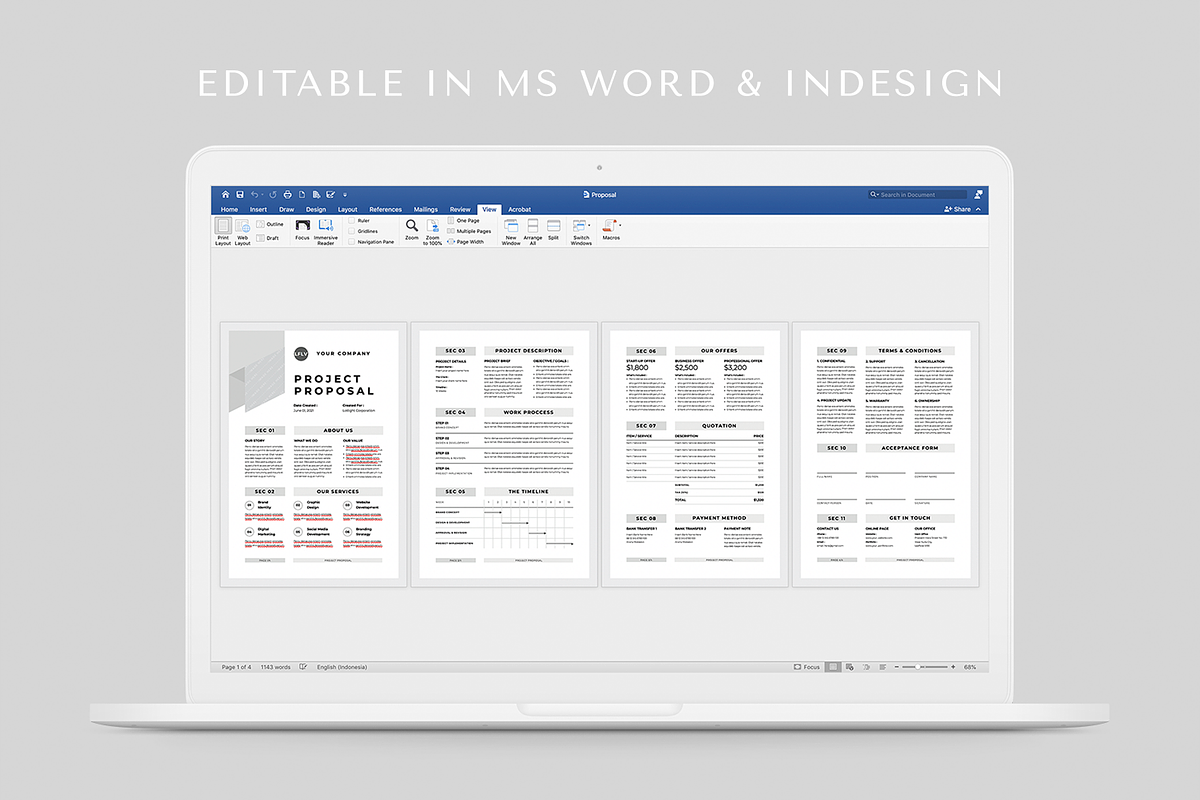Screen dimensions: 1200x800
Task: Open the Review tab
Action: point(460,210)
